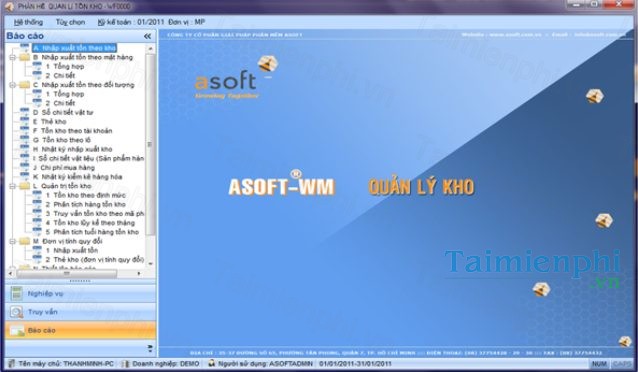The height and width of the screenshot is (372, 638).
Task: Click the tree vertical scrollbar up arrow
Action: (x=150, y=48)
